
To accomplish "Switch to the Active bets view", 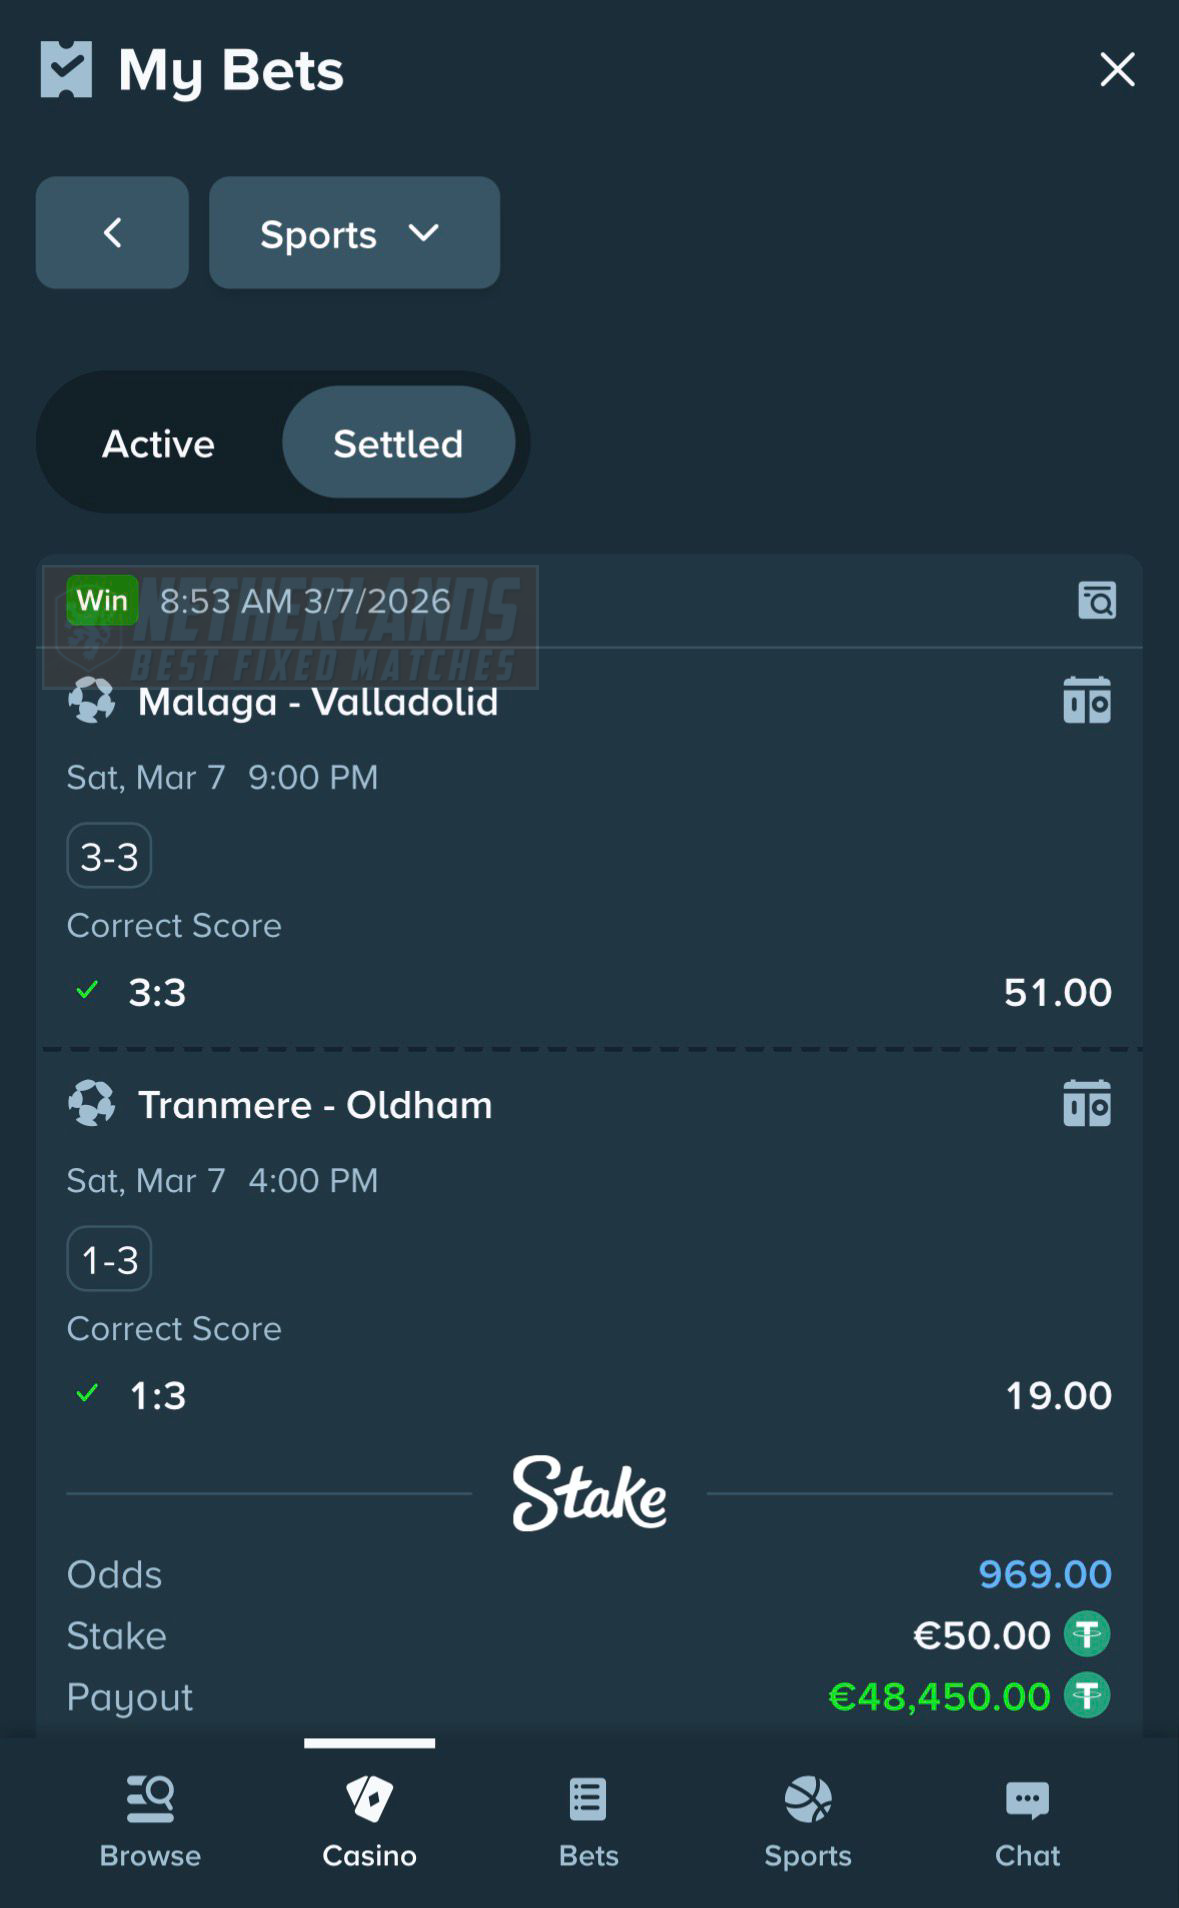I will (x=156, y=443).
